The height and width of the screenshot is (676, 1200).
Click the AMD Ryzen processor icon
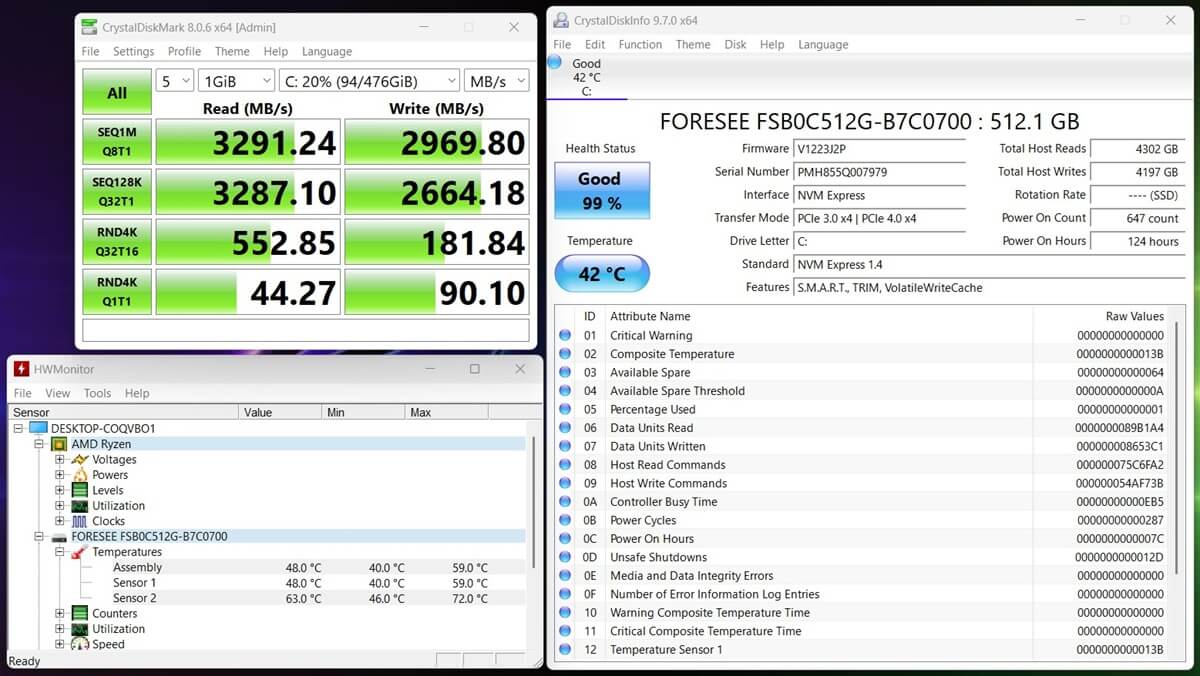(59, 444)
